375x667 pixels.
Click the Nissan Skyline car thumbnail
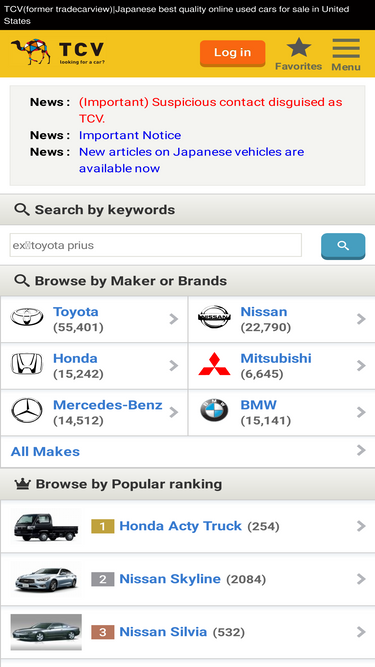[46, 579]
